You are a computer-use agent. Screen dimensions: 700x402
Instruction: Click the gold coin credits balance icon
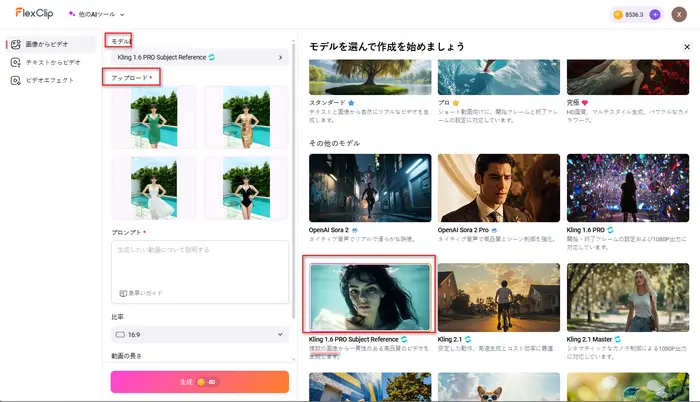618,15
